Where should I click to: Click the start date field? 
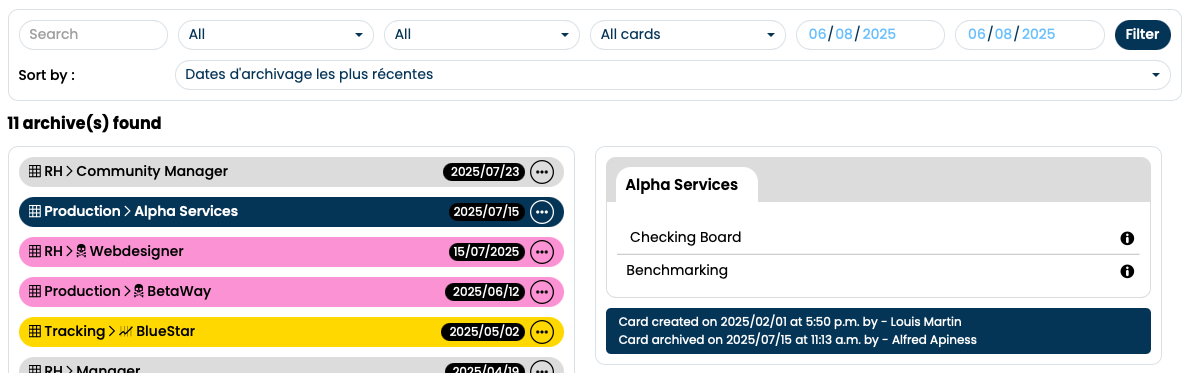pos(870,35)
